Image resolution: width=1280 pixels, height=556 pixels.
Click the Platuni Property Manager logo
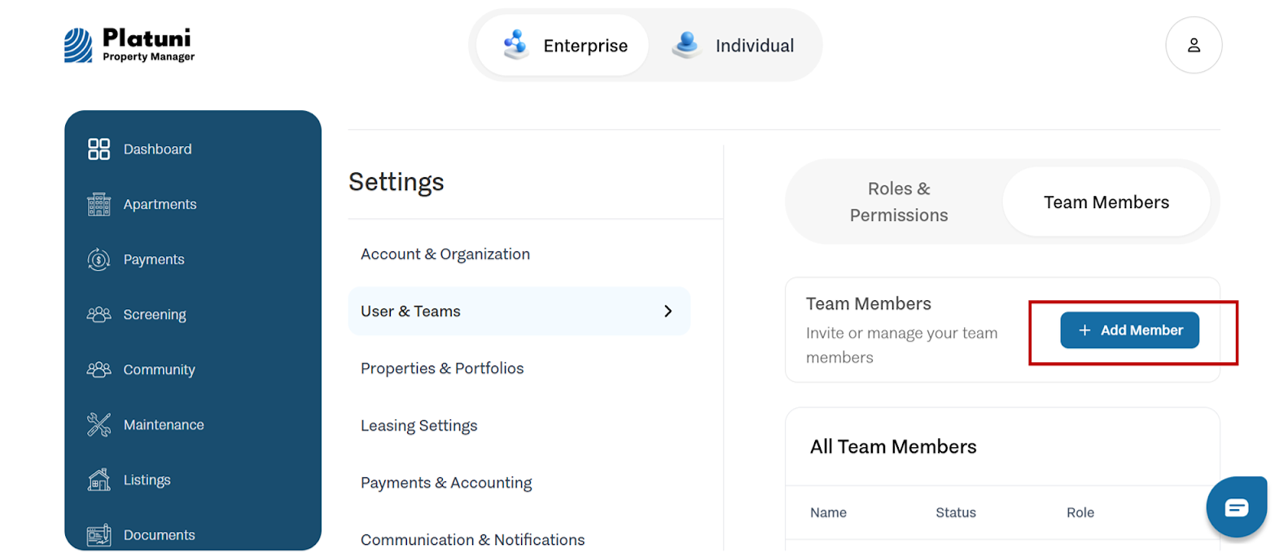[130, 45]
